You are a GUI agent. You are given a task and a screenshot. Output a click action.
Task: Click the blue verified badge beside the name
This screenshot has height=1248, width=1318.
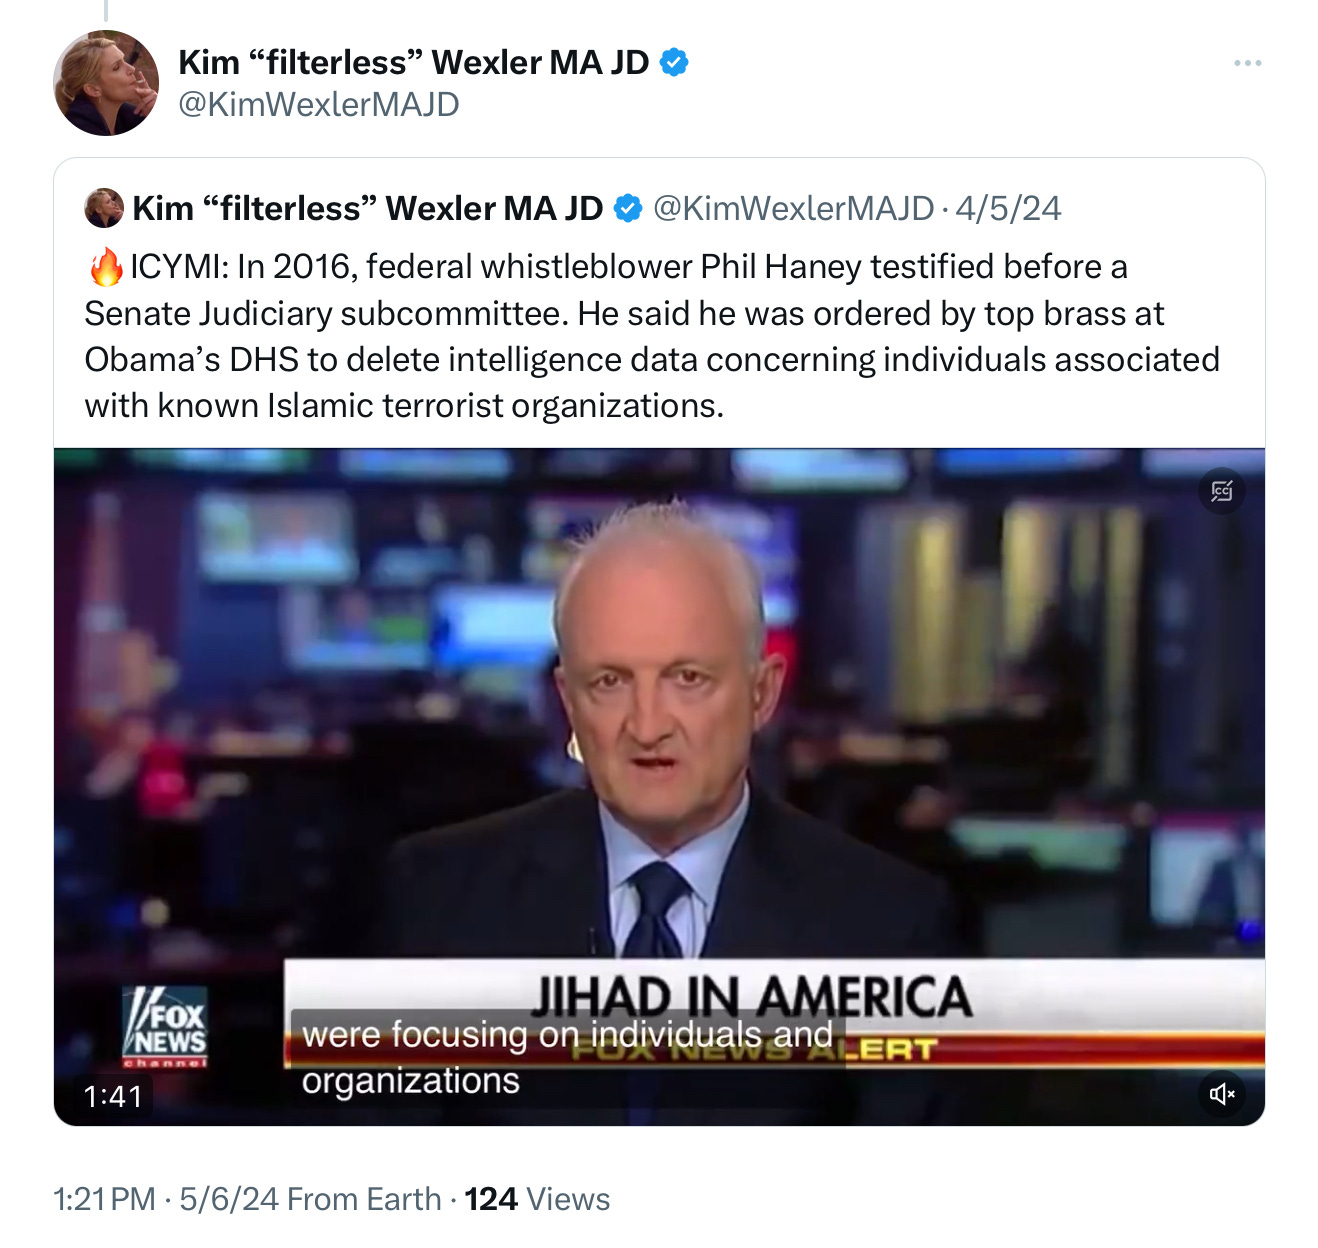674,62
